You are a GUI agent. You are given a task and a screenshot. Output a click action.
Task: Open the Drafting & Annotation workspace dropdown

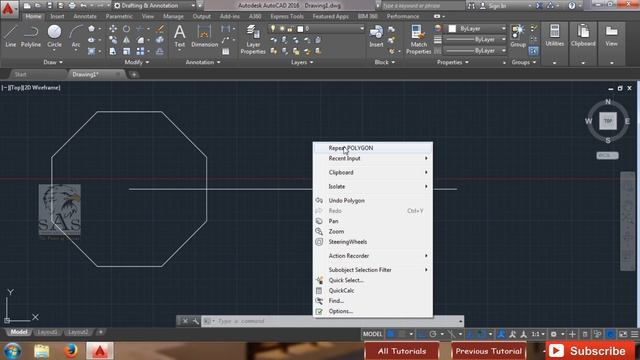pos(154,6)
